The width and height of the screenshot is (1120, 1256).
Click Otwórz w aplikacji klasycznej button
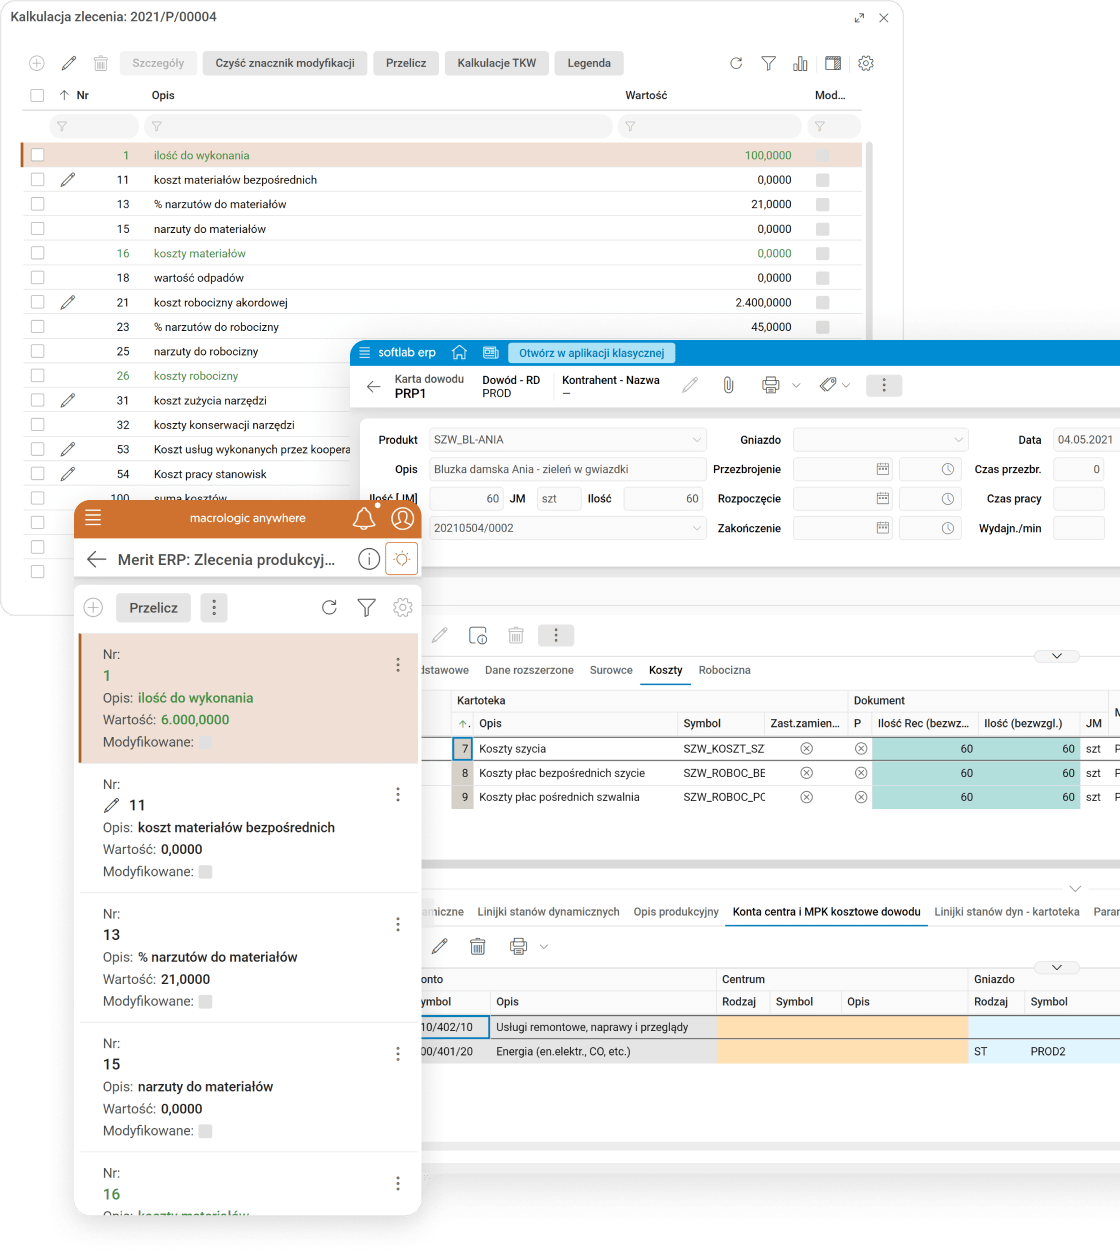tap(592, 353)
